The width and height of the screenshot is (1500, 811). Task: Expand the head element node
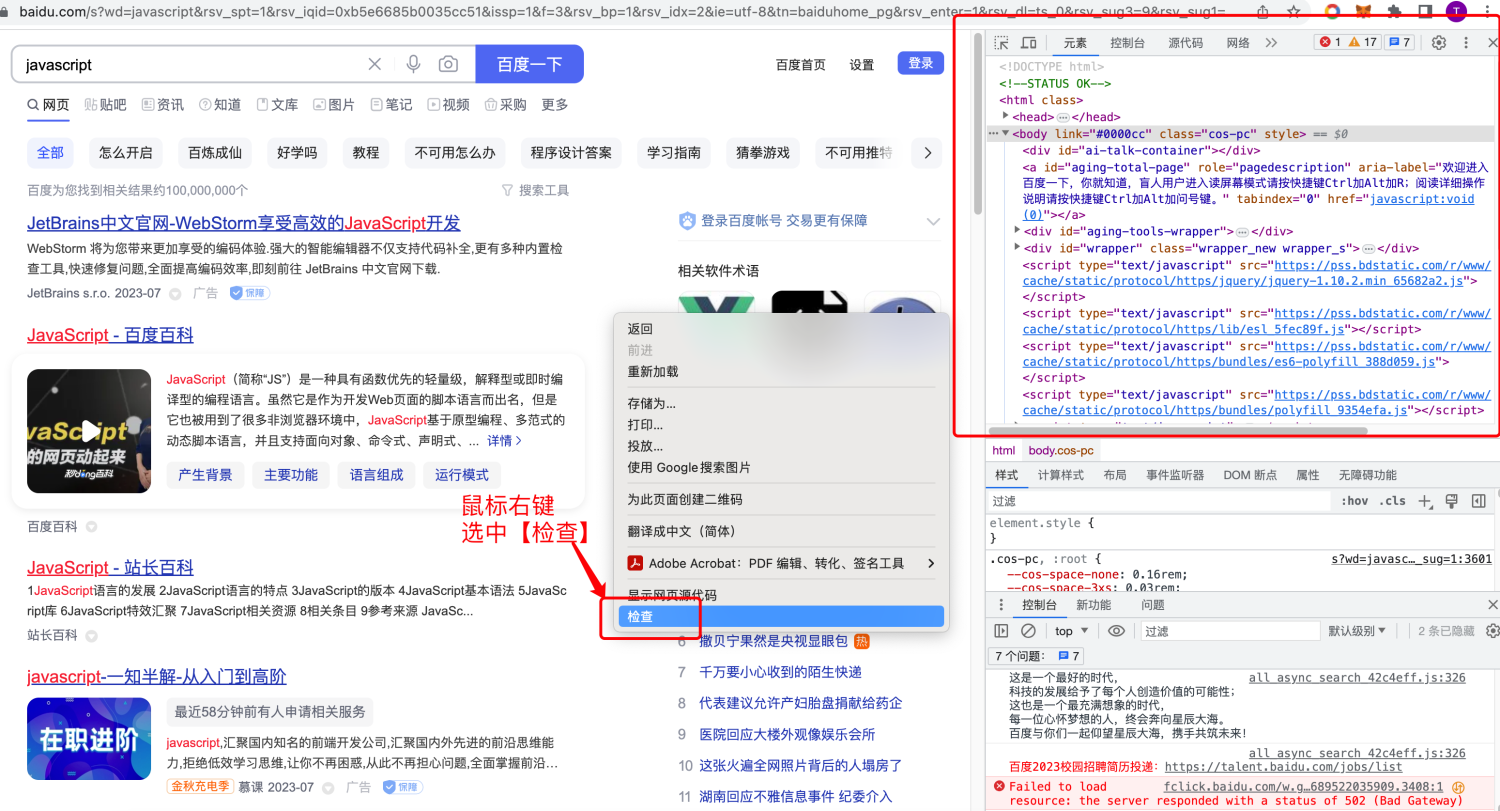[x=1006, y=116]
